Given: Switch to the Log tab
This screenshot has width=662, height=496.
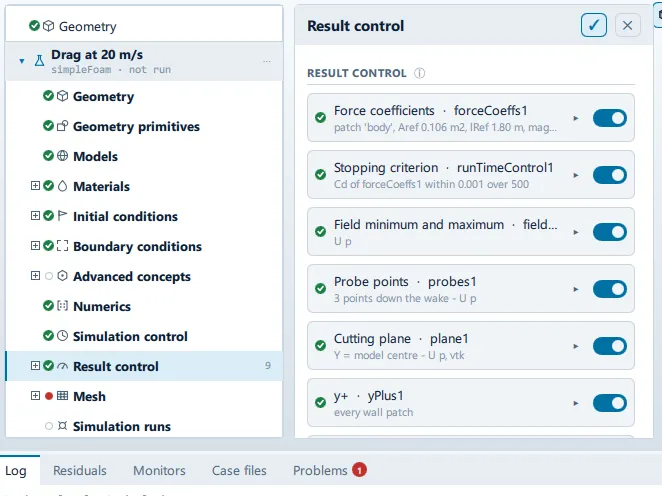Looking at the screenshot, I should [16, 470].
